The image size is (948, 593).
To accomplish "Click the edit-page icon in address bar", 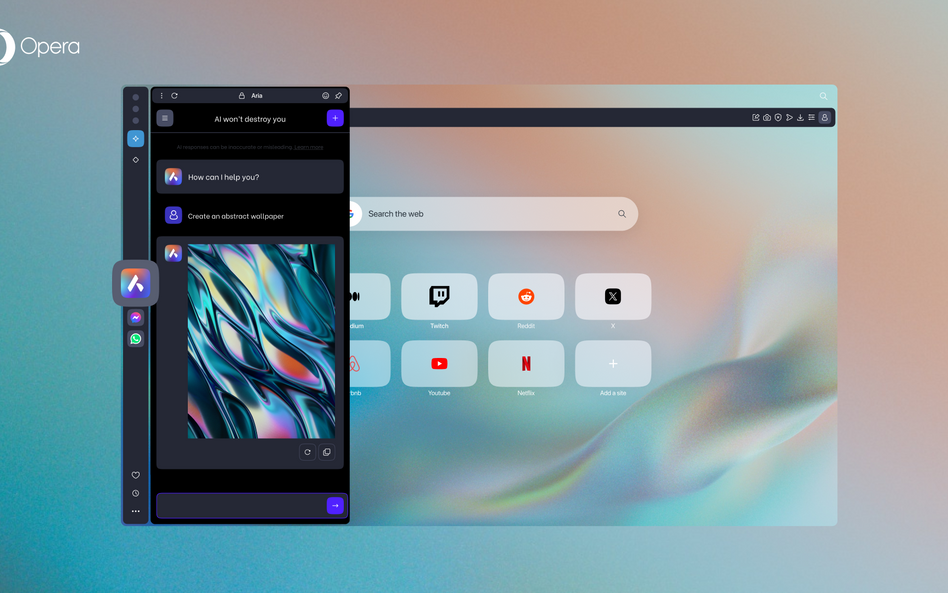I will tap(756, 117).
